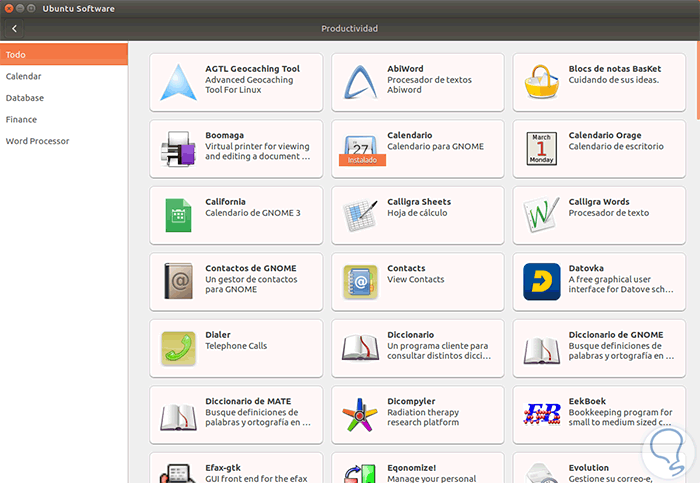700x483 pixels.
Task: Click the 'Productividad' header title
Action: click(350, 29)
